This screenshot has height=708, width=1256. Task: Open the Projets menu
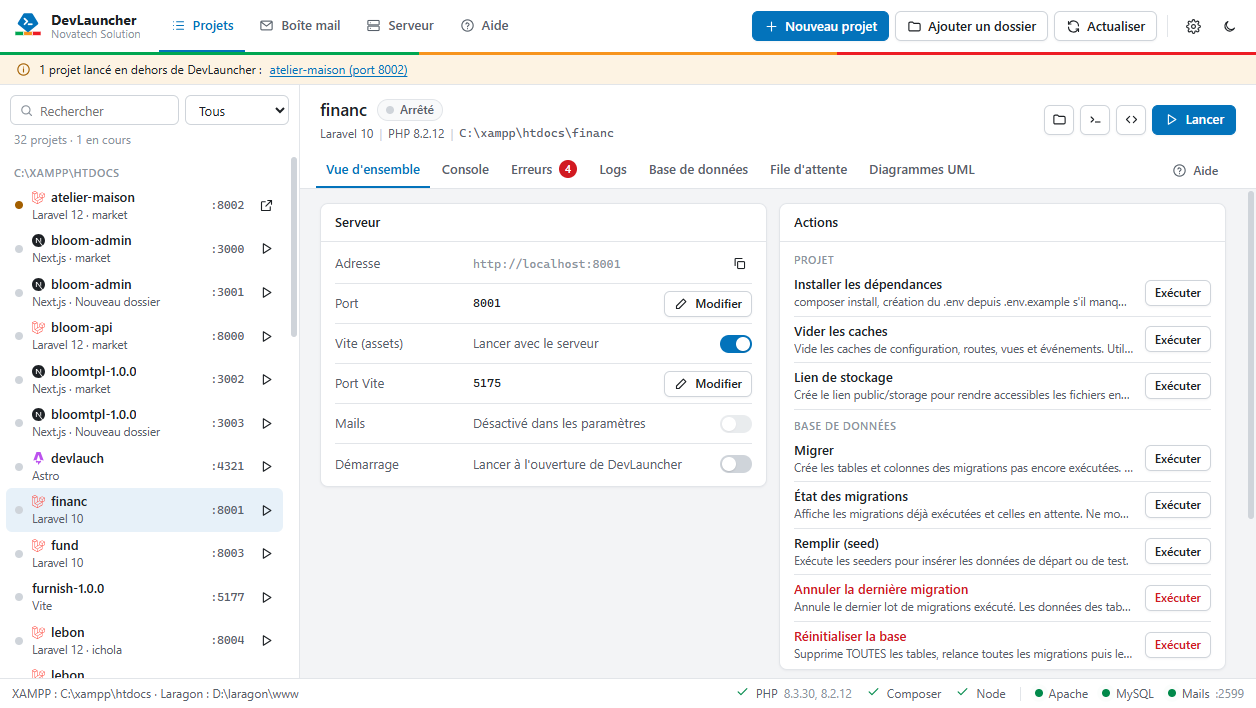click(203, 26)
